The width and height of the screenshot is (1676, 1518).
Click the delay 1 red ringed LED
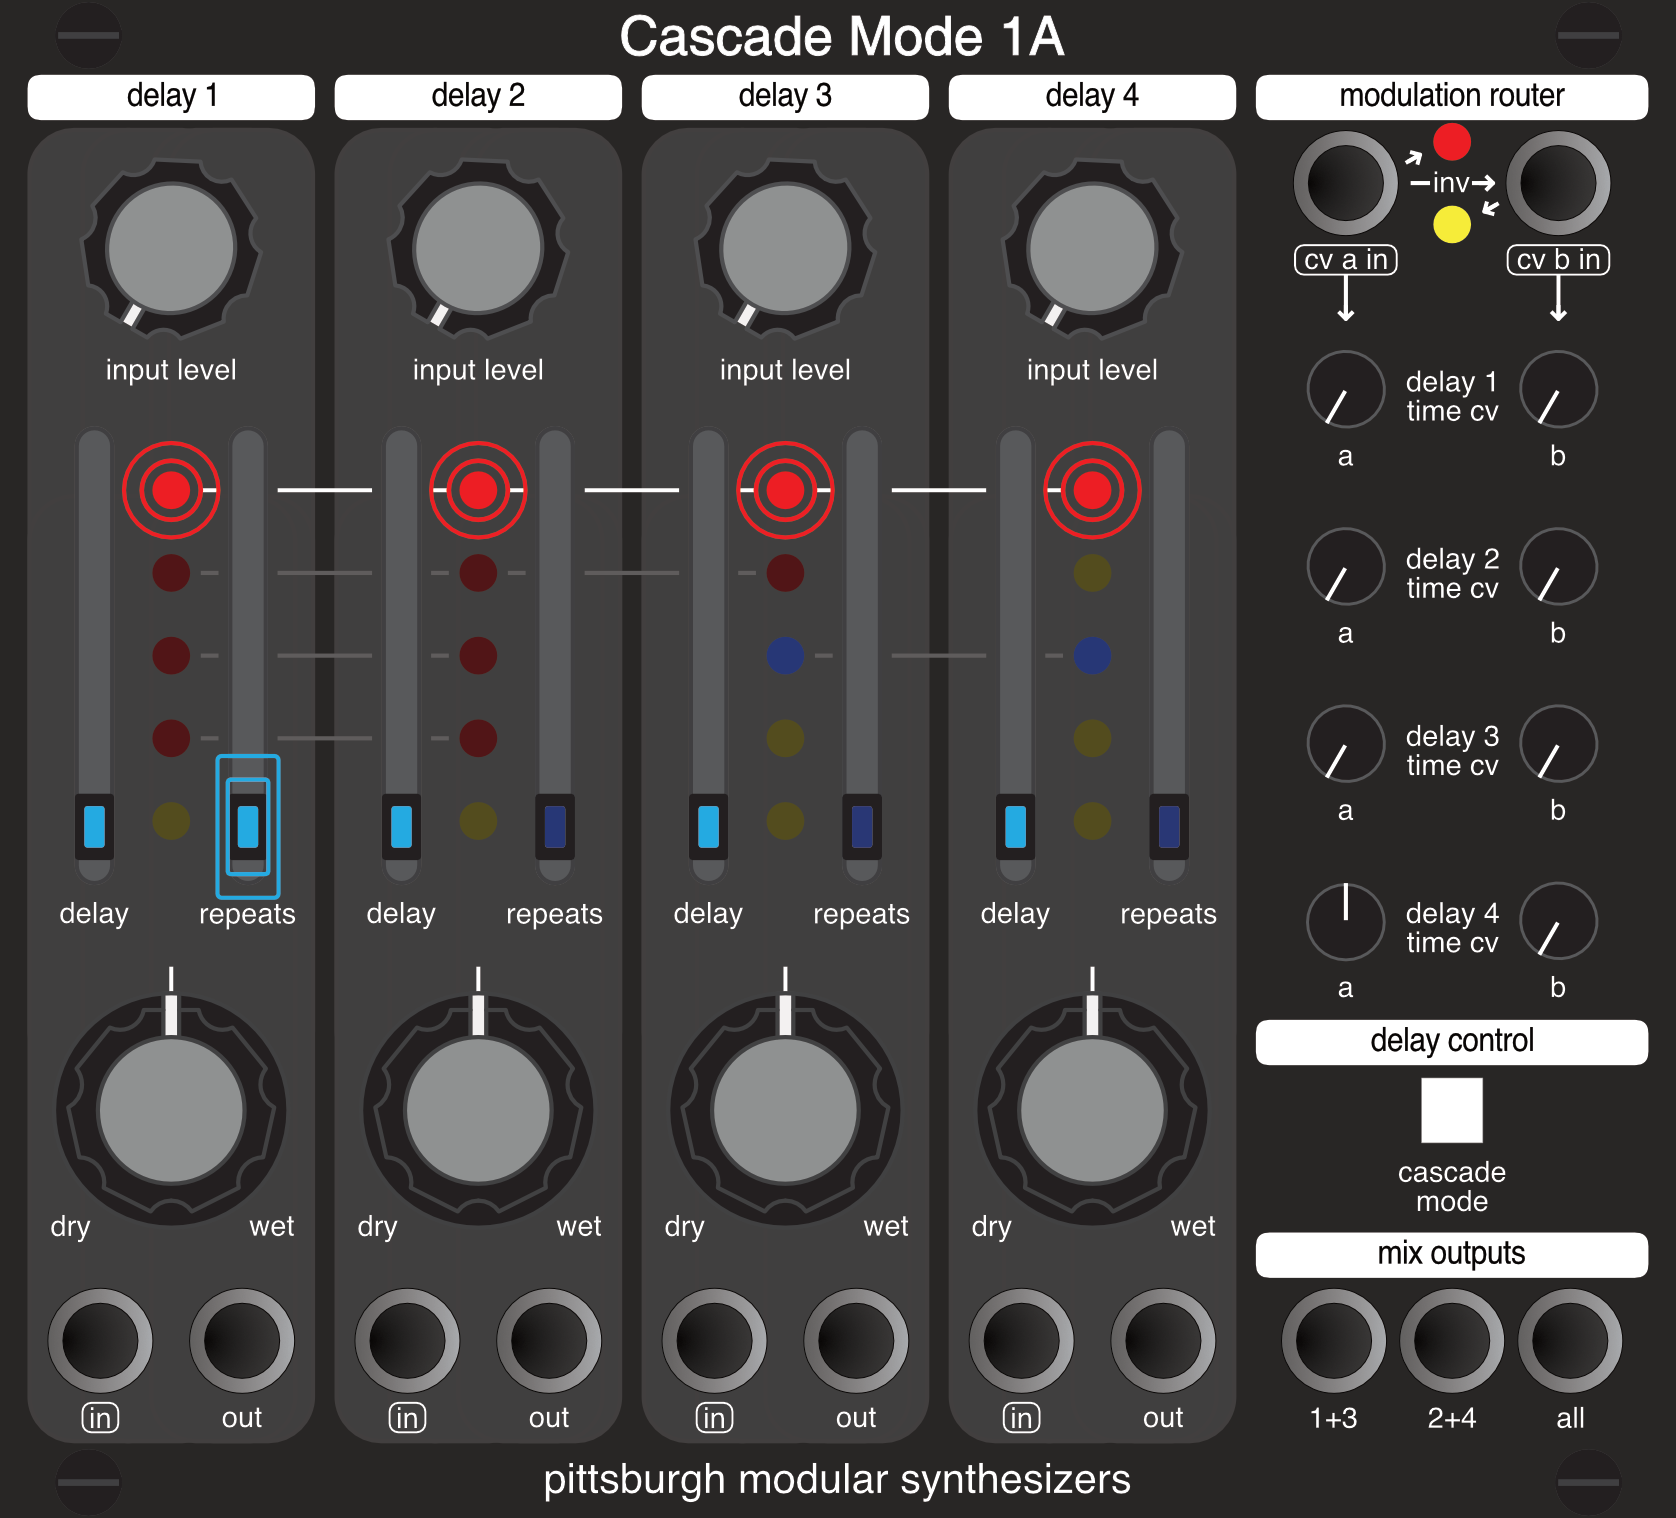[171, 490]
